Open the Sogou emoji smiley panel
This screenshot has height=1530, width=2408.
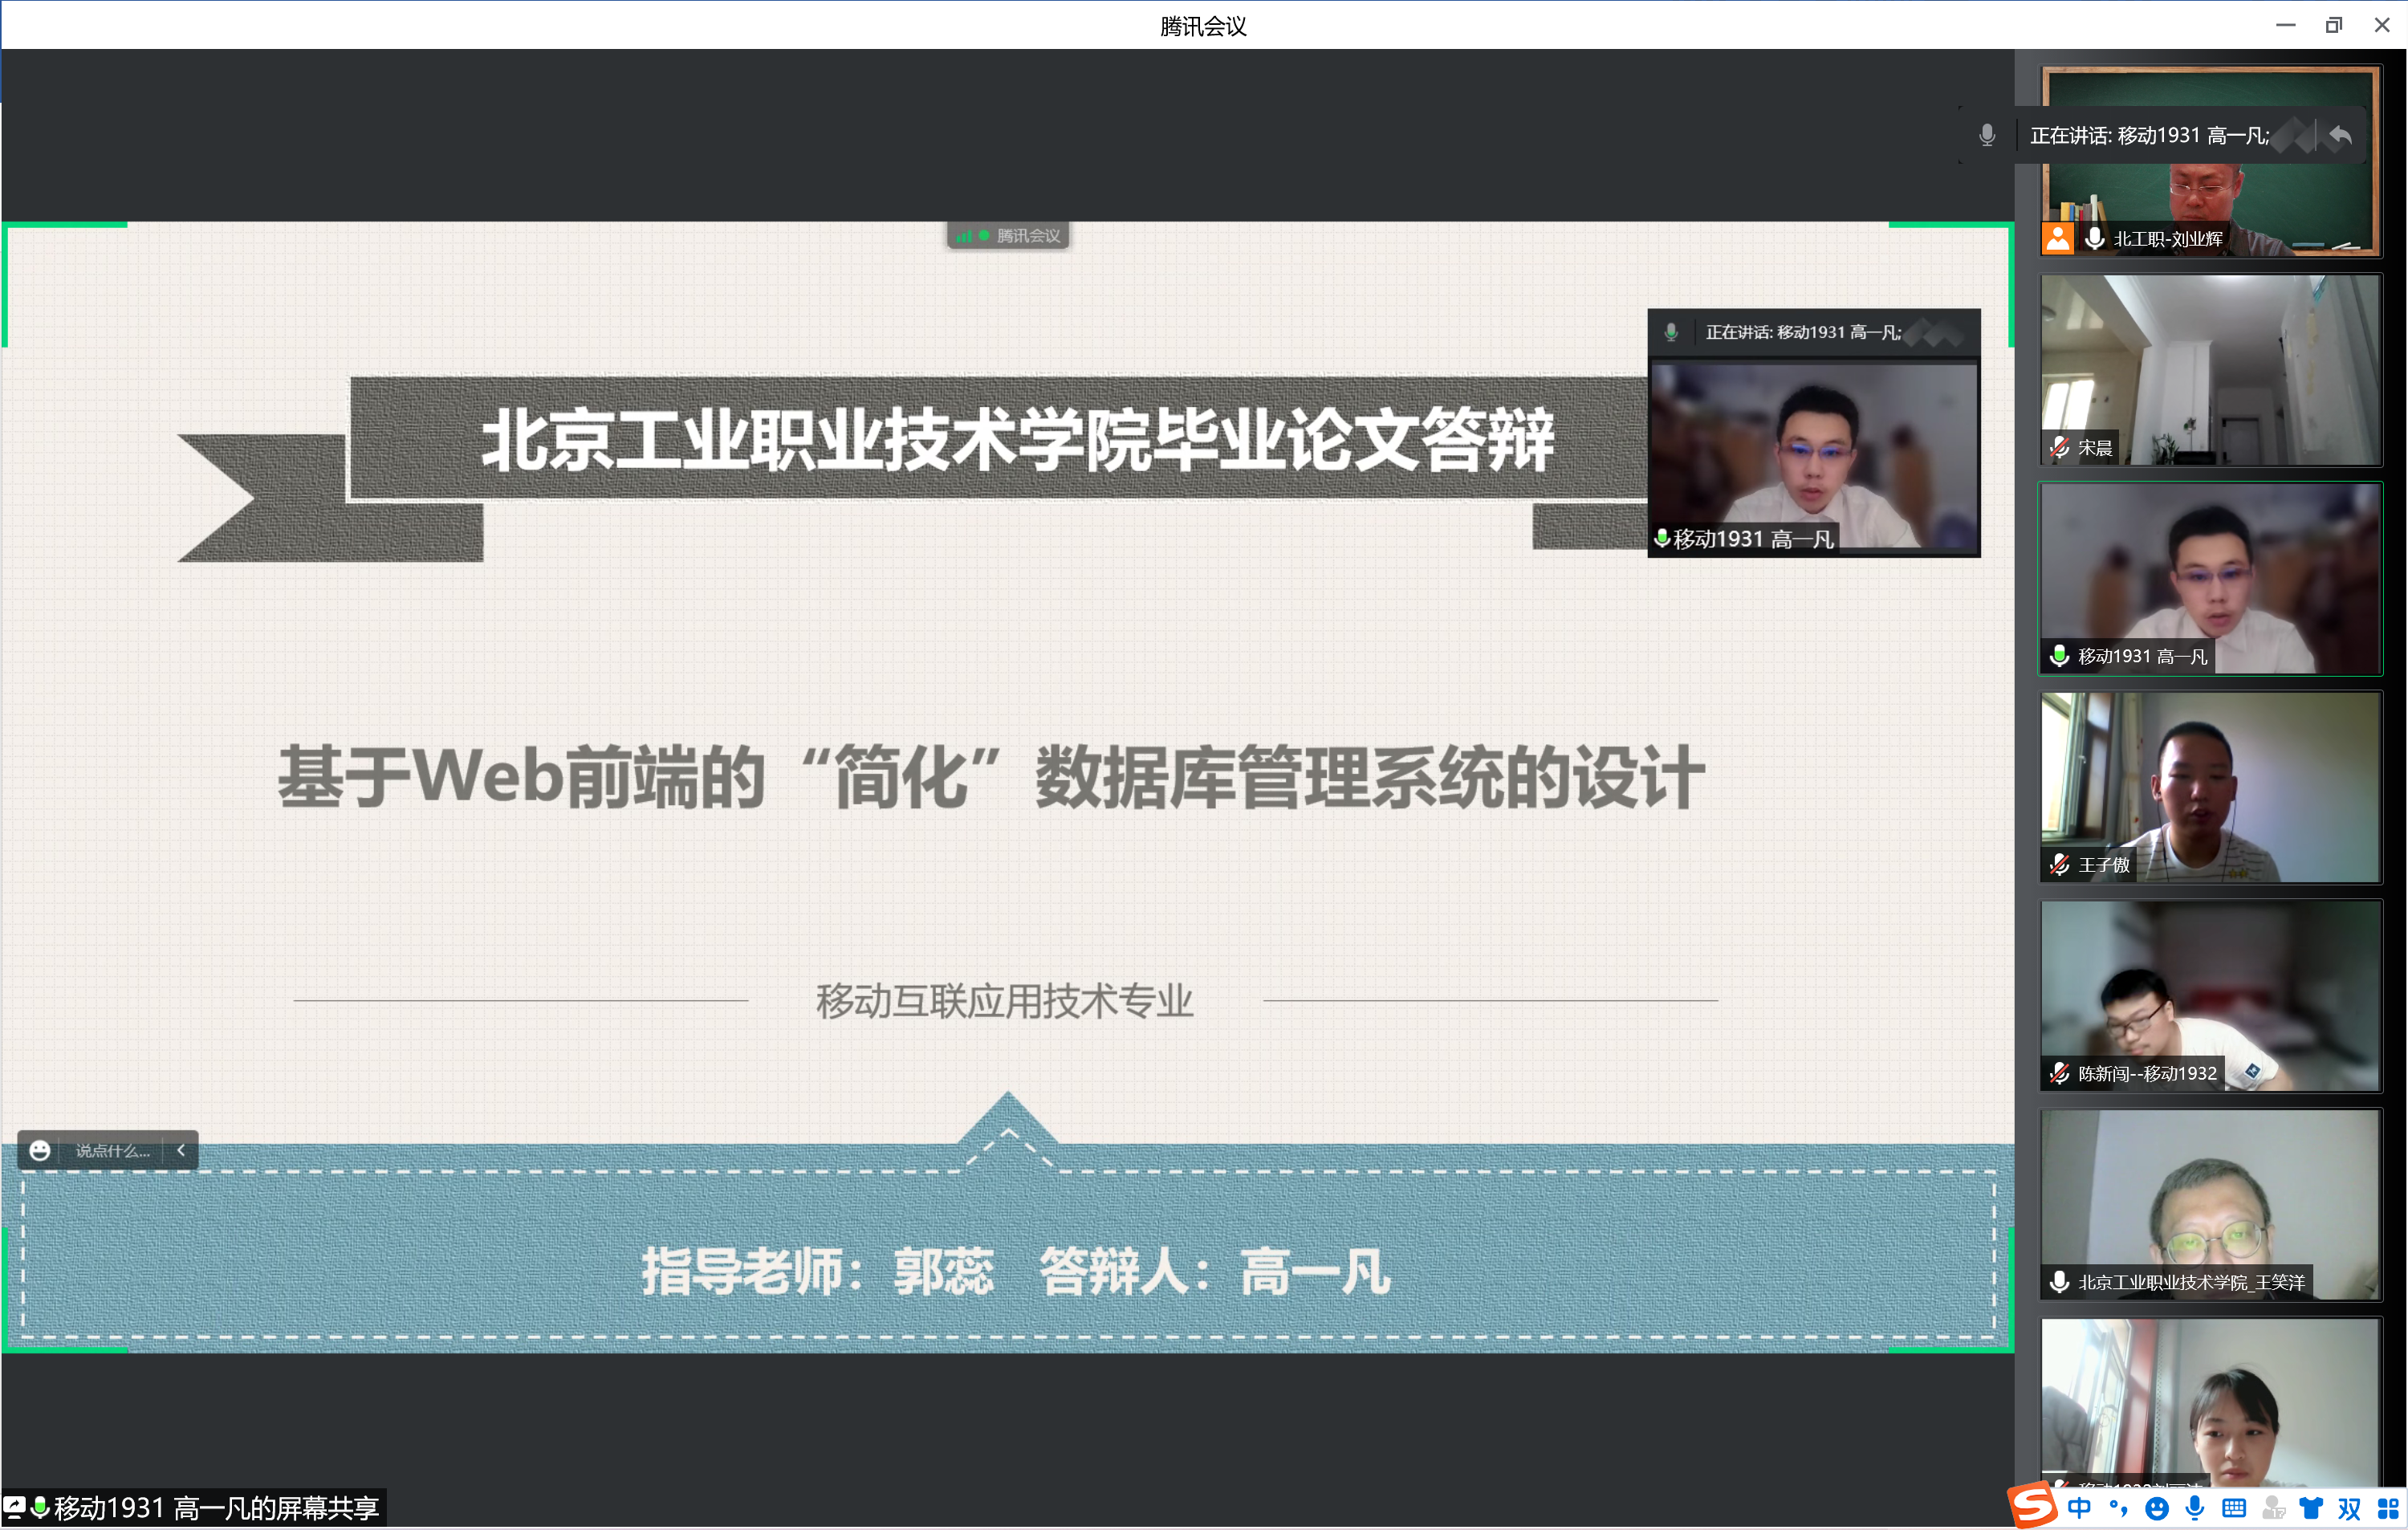[x=2157, y=1508]
